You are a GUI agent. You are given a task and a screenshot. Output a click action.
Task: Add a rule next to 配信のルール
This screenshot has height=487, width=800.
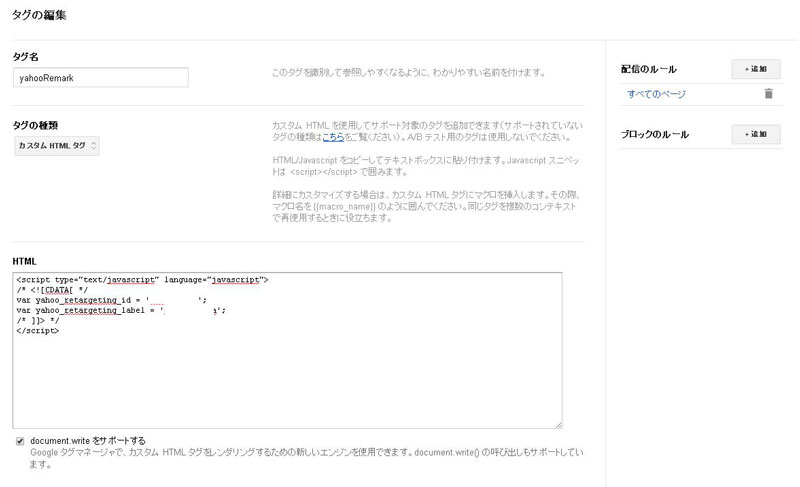[x=756, y=69]
